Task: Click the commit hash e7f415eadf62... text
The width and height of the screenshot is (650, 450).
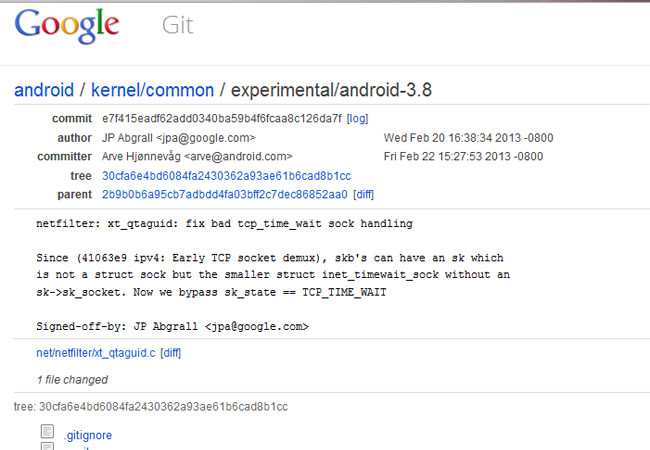Action: [x=222, y=119]
